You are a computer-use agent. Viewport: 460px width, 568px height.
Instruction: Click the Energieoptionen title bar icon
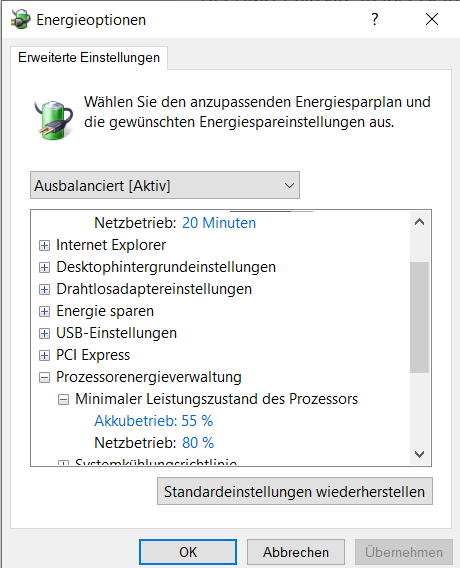point(20,19)
